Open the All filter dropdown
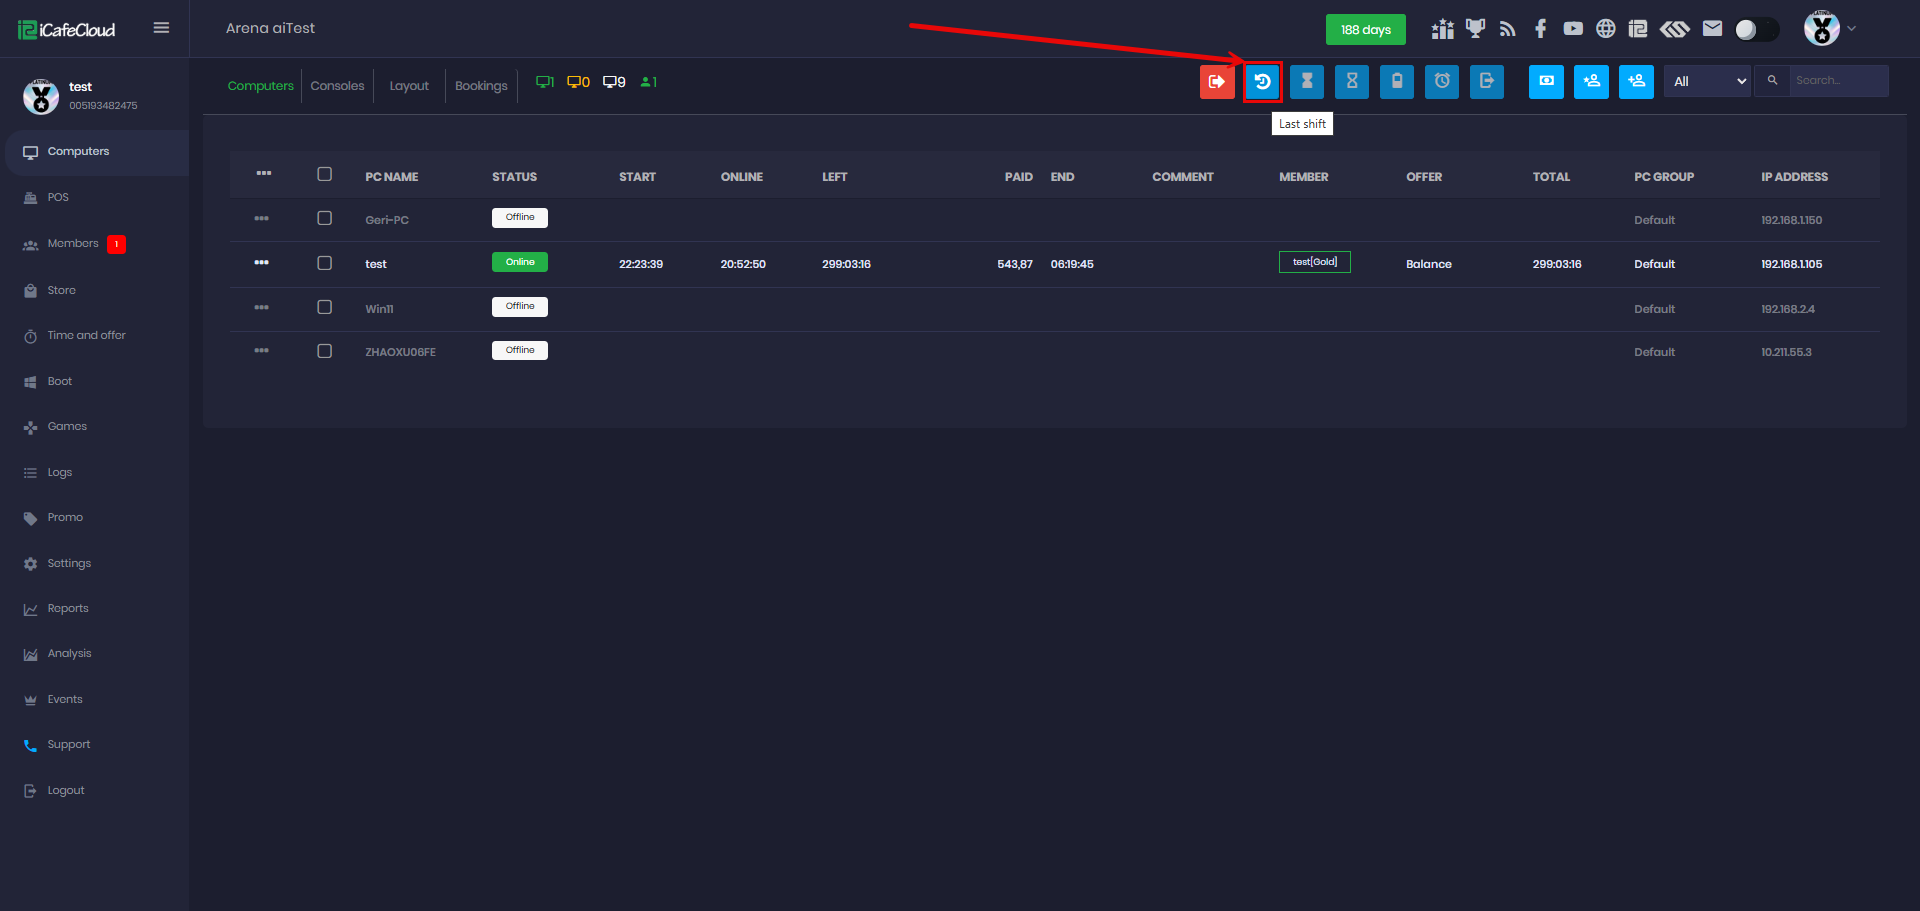1920x911 pixels. coord(1708,82)
